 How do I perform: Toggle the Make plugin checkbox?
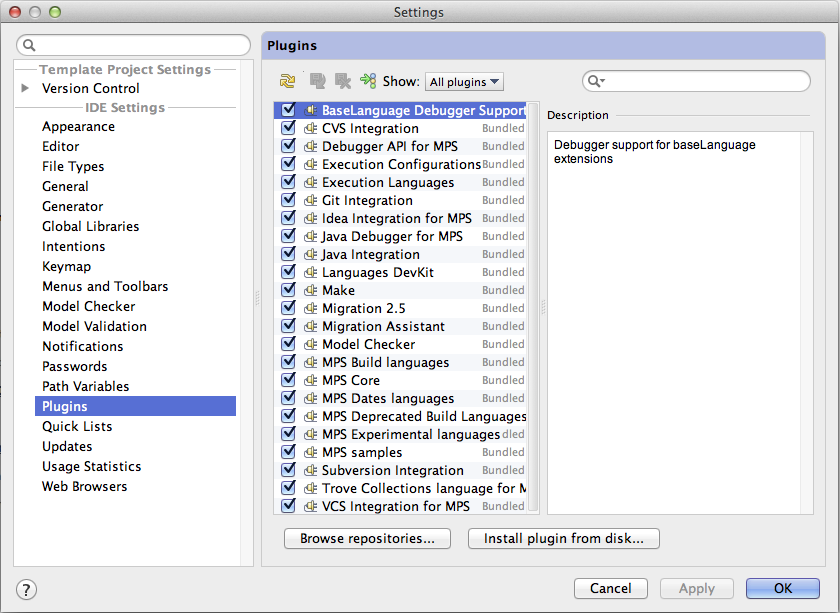pyautogui.click(x=288, y=290)
